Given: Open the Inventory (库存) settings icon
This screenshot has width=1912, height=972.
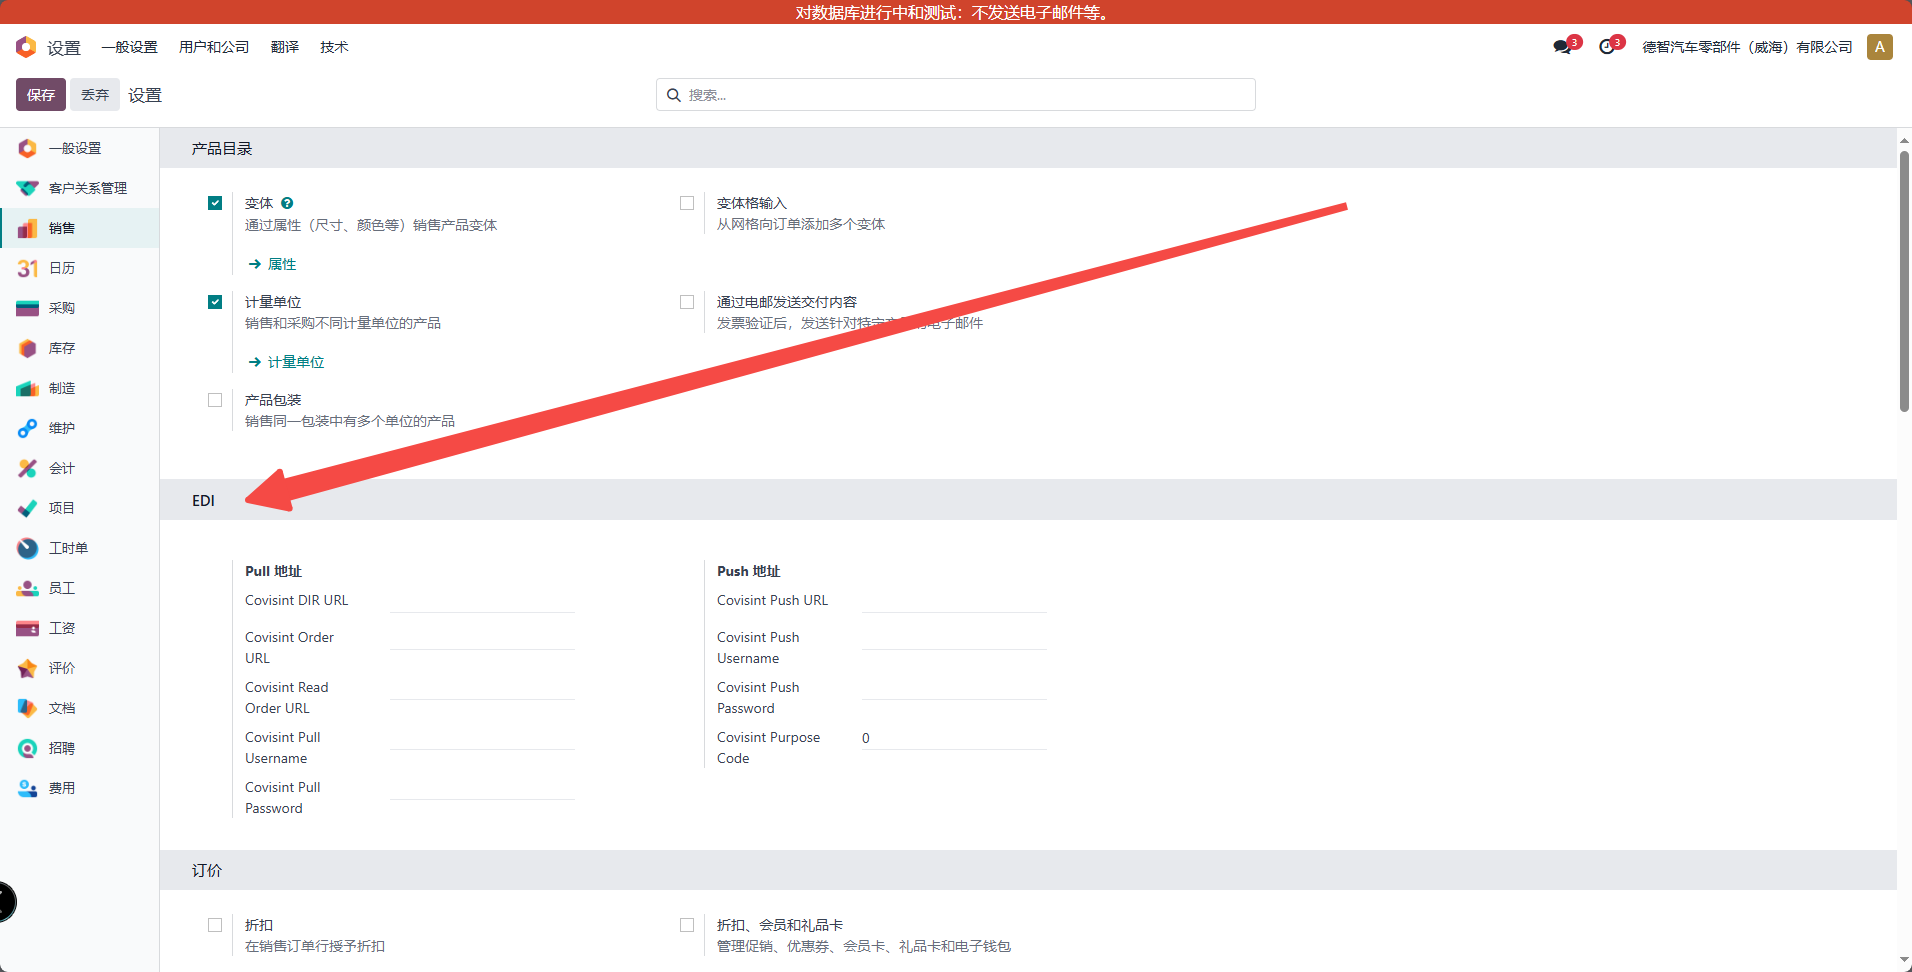Looking at the screenshot, I should tap(27, 348).
